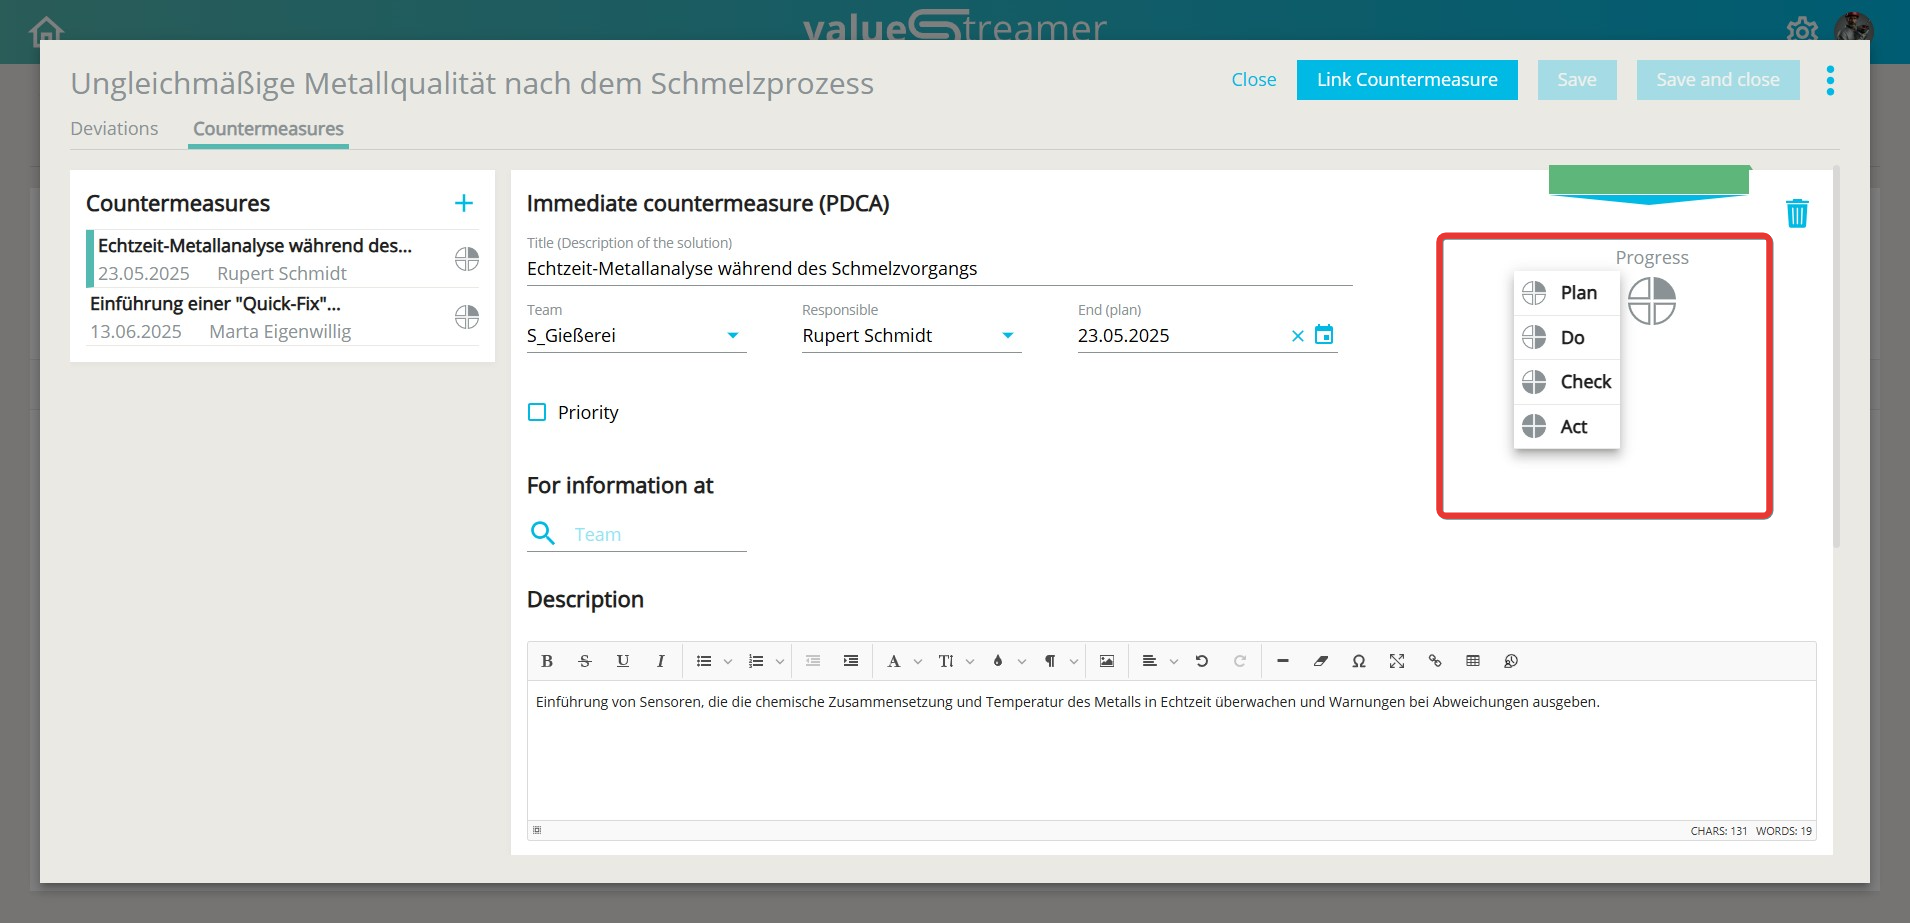Click the Save and close button

1718,80
